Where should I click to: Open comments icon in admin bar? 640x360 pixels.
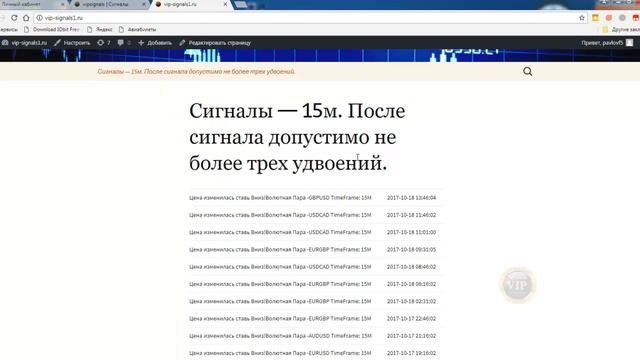pos(124,43)
